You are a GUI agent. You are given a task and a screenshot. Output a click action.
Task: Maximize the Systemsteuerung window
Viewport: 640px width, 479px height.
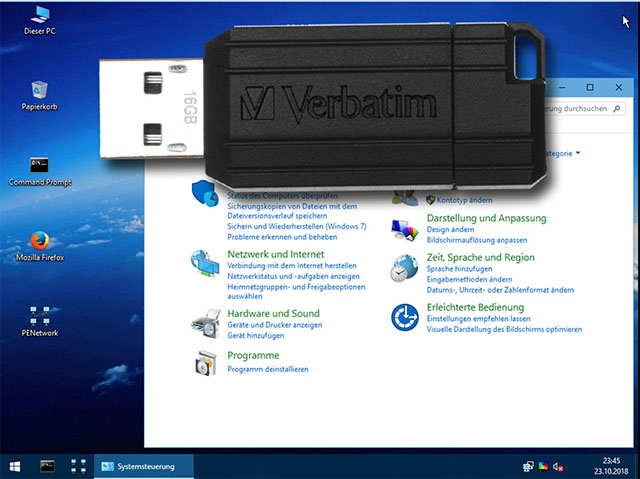(590, 87)
